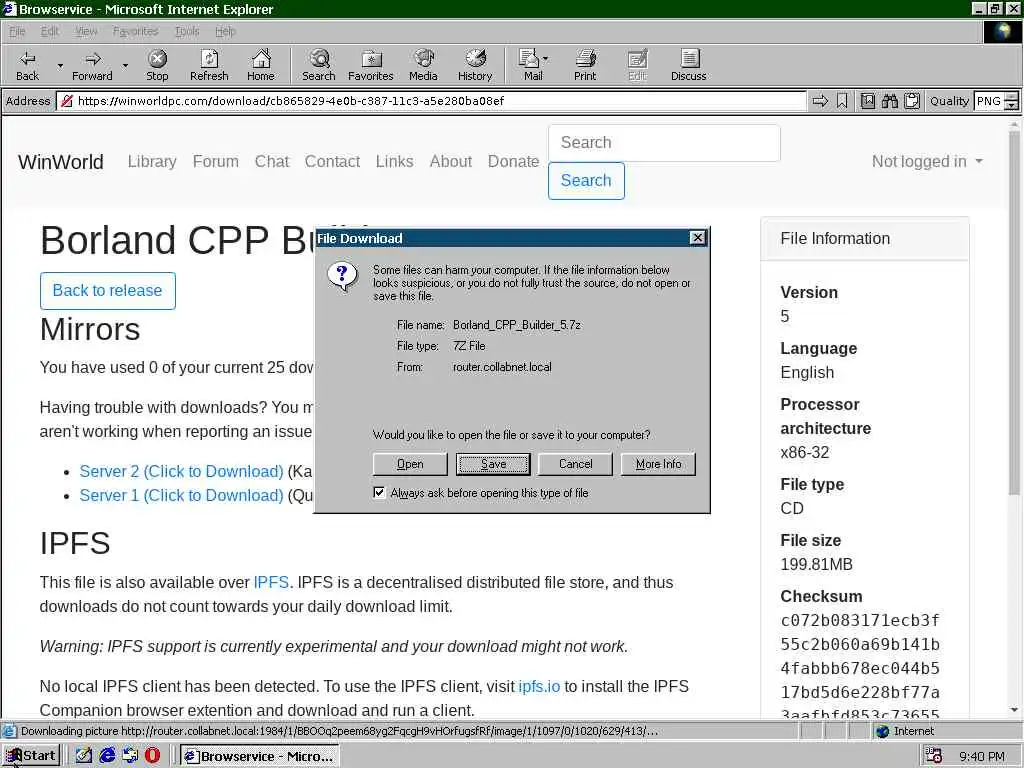Click the page icon in the address field
This screenshot has width=1024, height=768.
point(66,101)
